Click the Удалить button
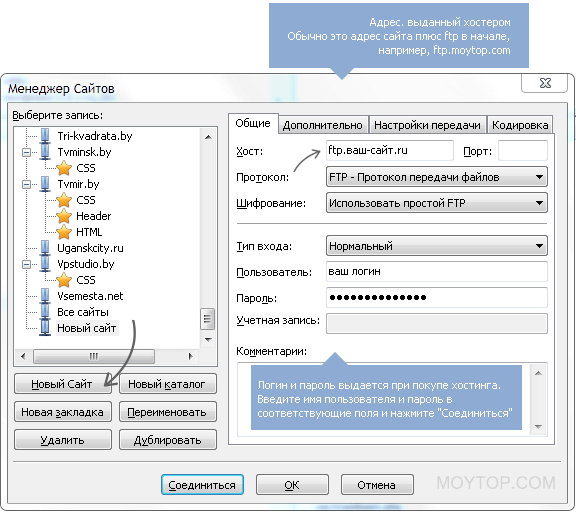This screenshot has width=576, height=516. (x=63, y=440)
